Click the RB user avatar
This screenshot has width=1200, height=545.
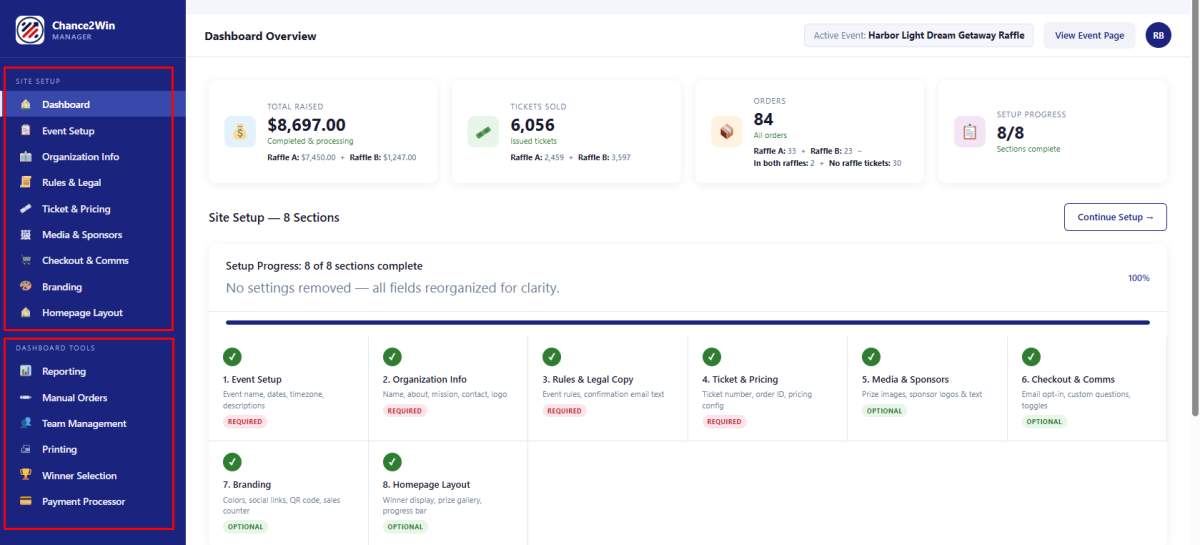(1158, 35)
